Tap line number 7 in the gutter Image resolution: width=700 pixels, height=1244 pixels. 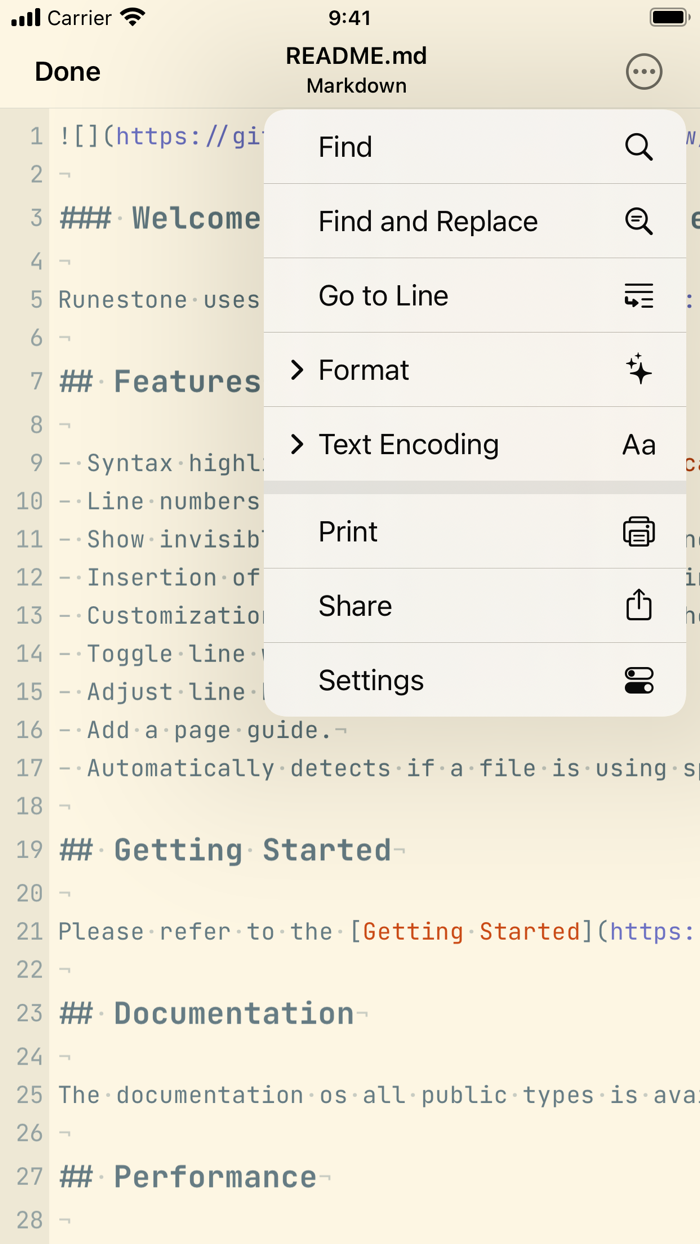pyautogui.click(x=37, y=381)
